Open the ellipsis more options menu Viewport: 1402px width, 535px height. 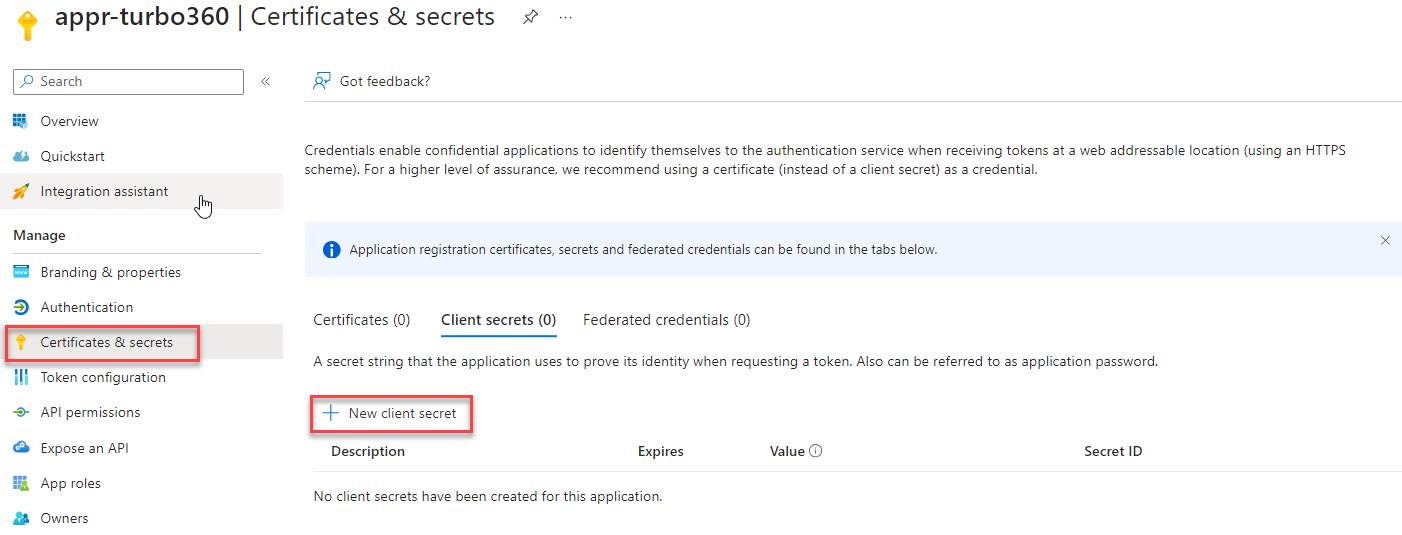point(565,18)
